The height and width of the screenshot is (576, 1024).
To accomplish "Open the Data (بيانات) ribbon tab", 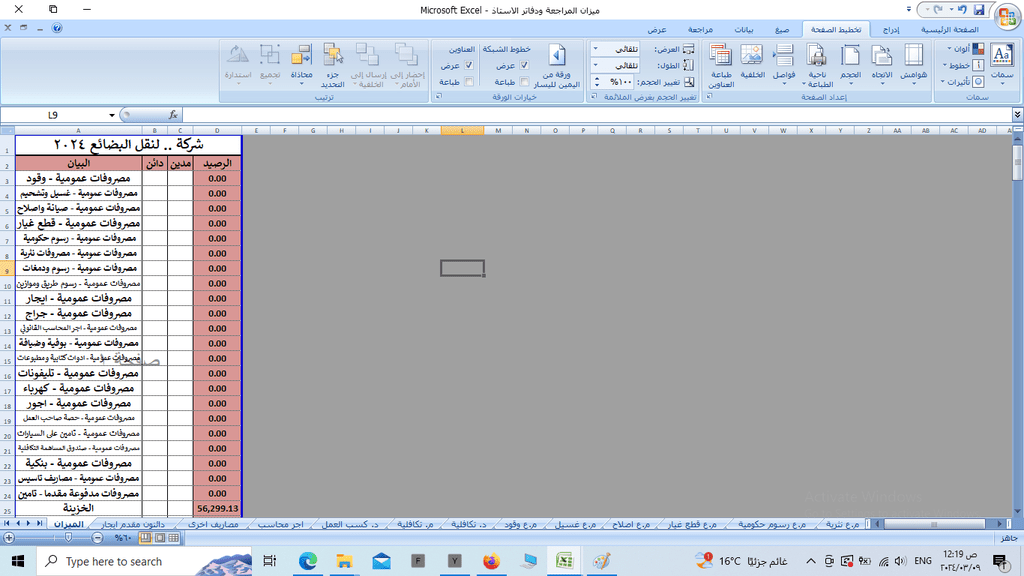I will pos(744,29).
